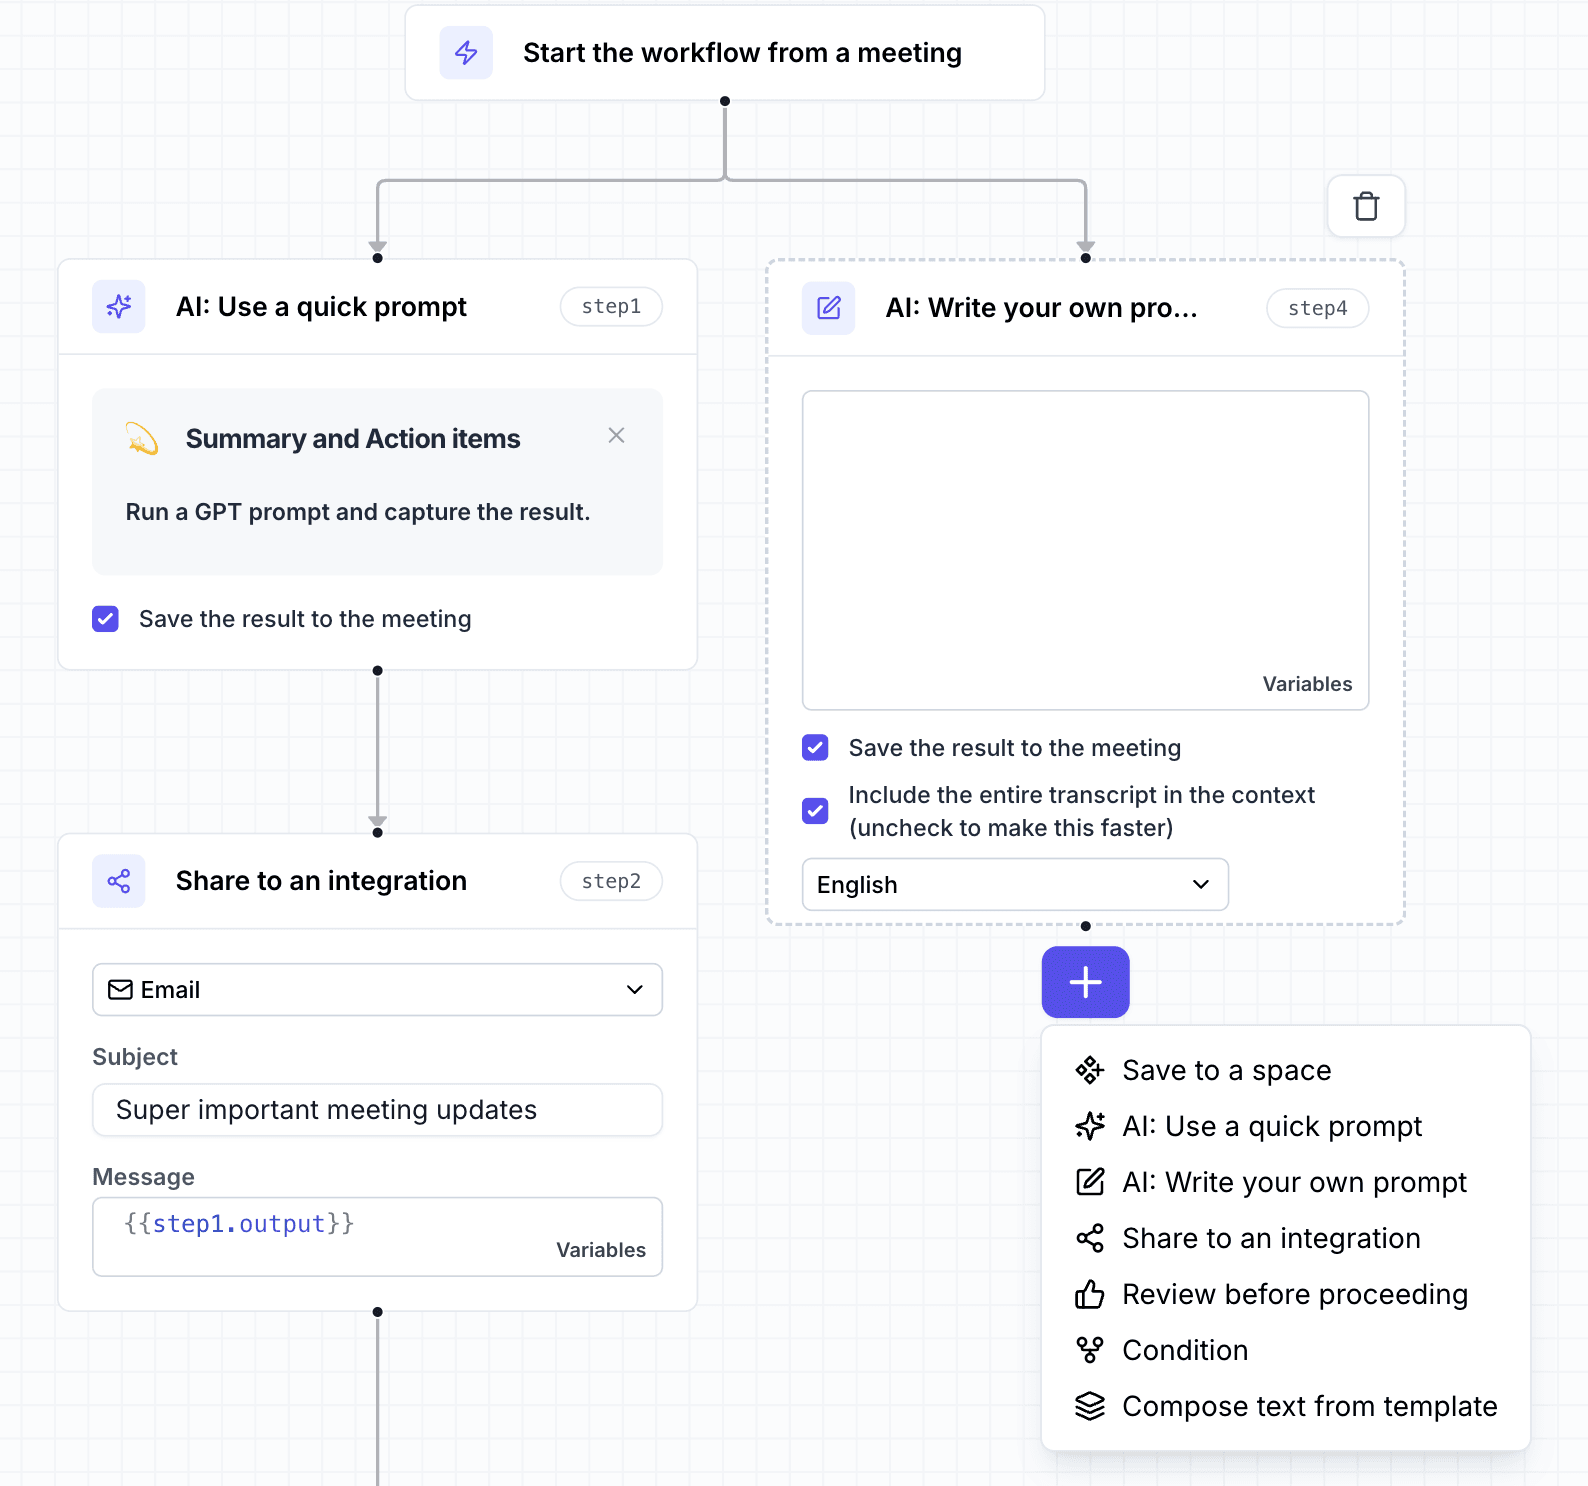This screenshot has width=1588, height=1486.
Task: Click the AI: Use a quick prompt header title
Action: [321, 306]
